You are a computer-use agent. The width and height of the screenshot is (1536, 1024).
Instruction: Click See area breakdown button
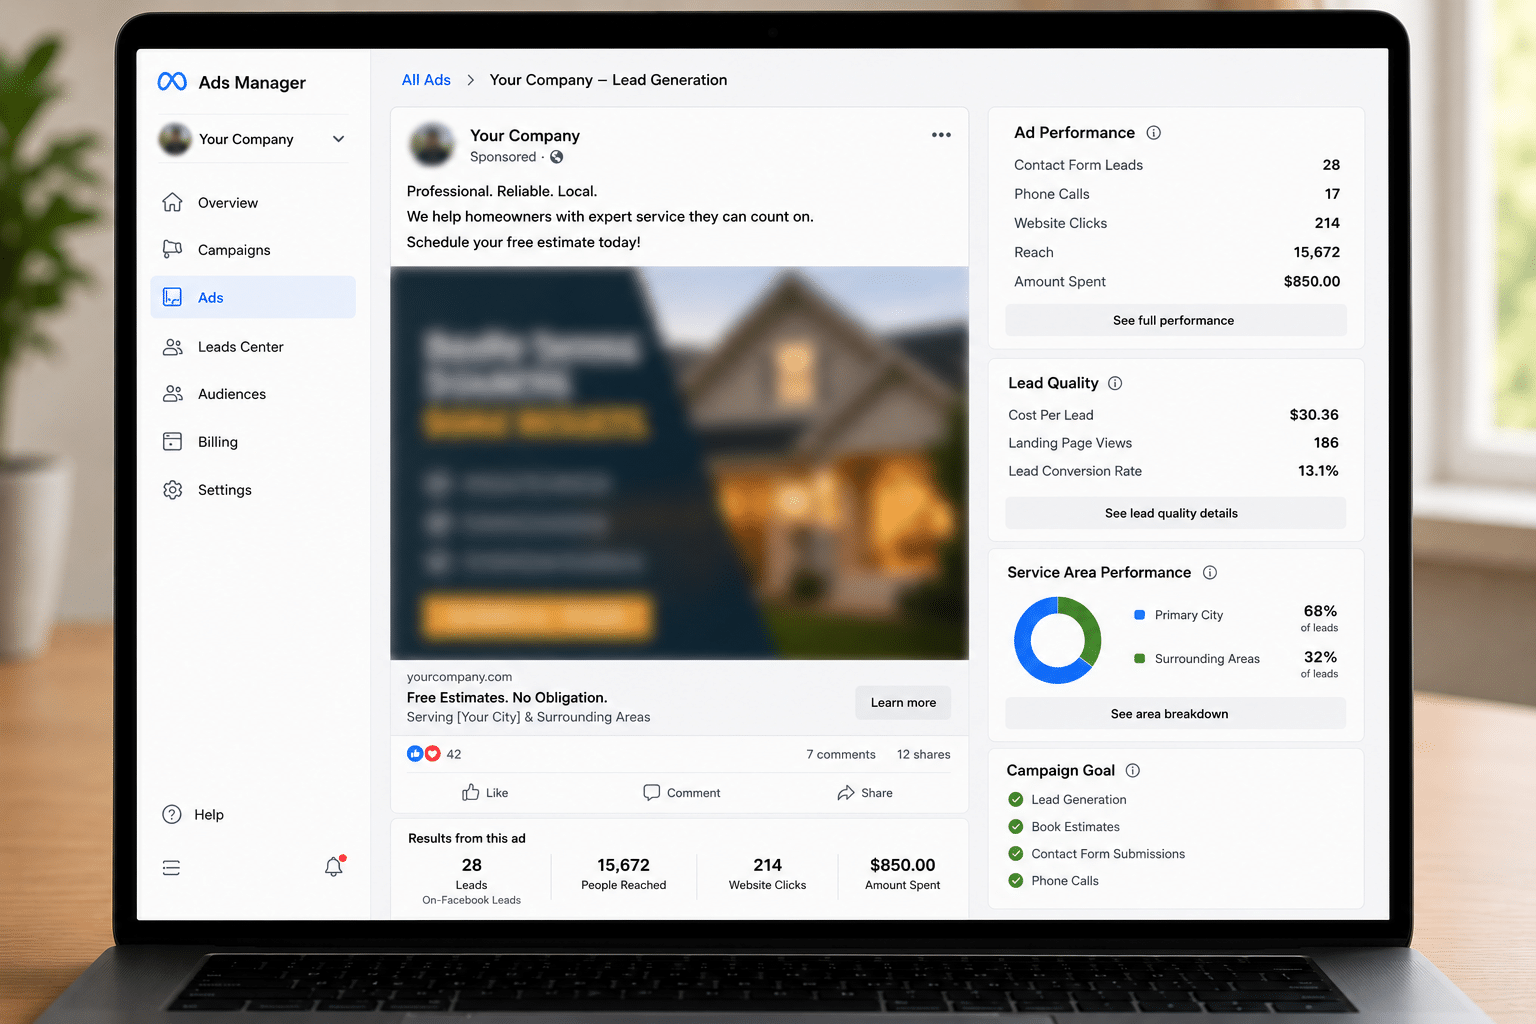(1175, 714)
